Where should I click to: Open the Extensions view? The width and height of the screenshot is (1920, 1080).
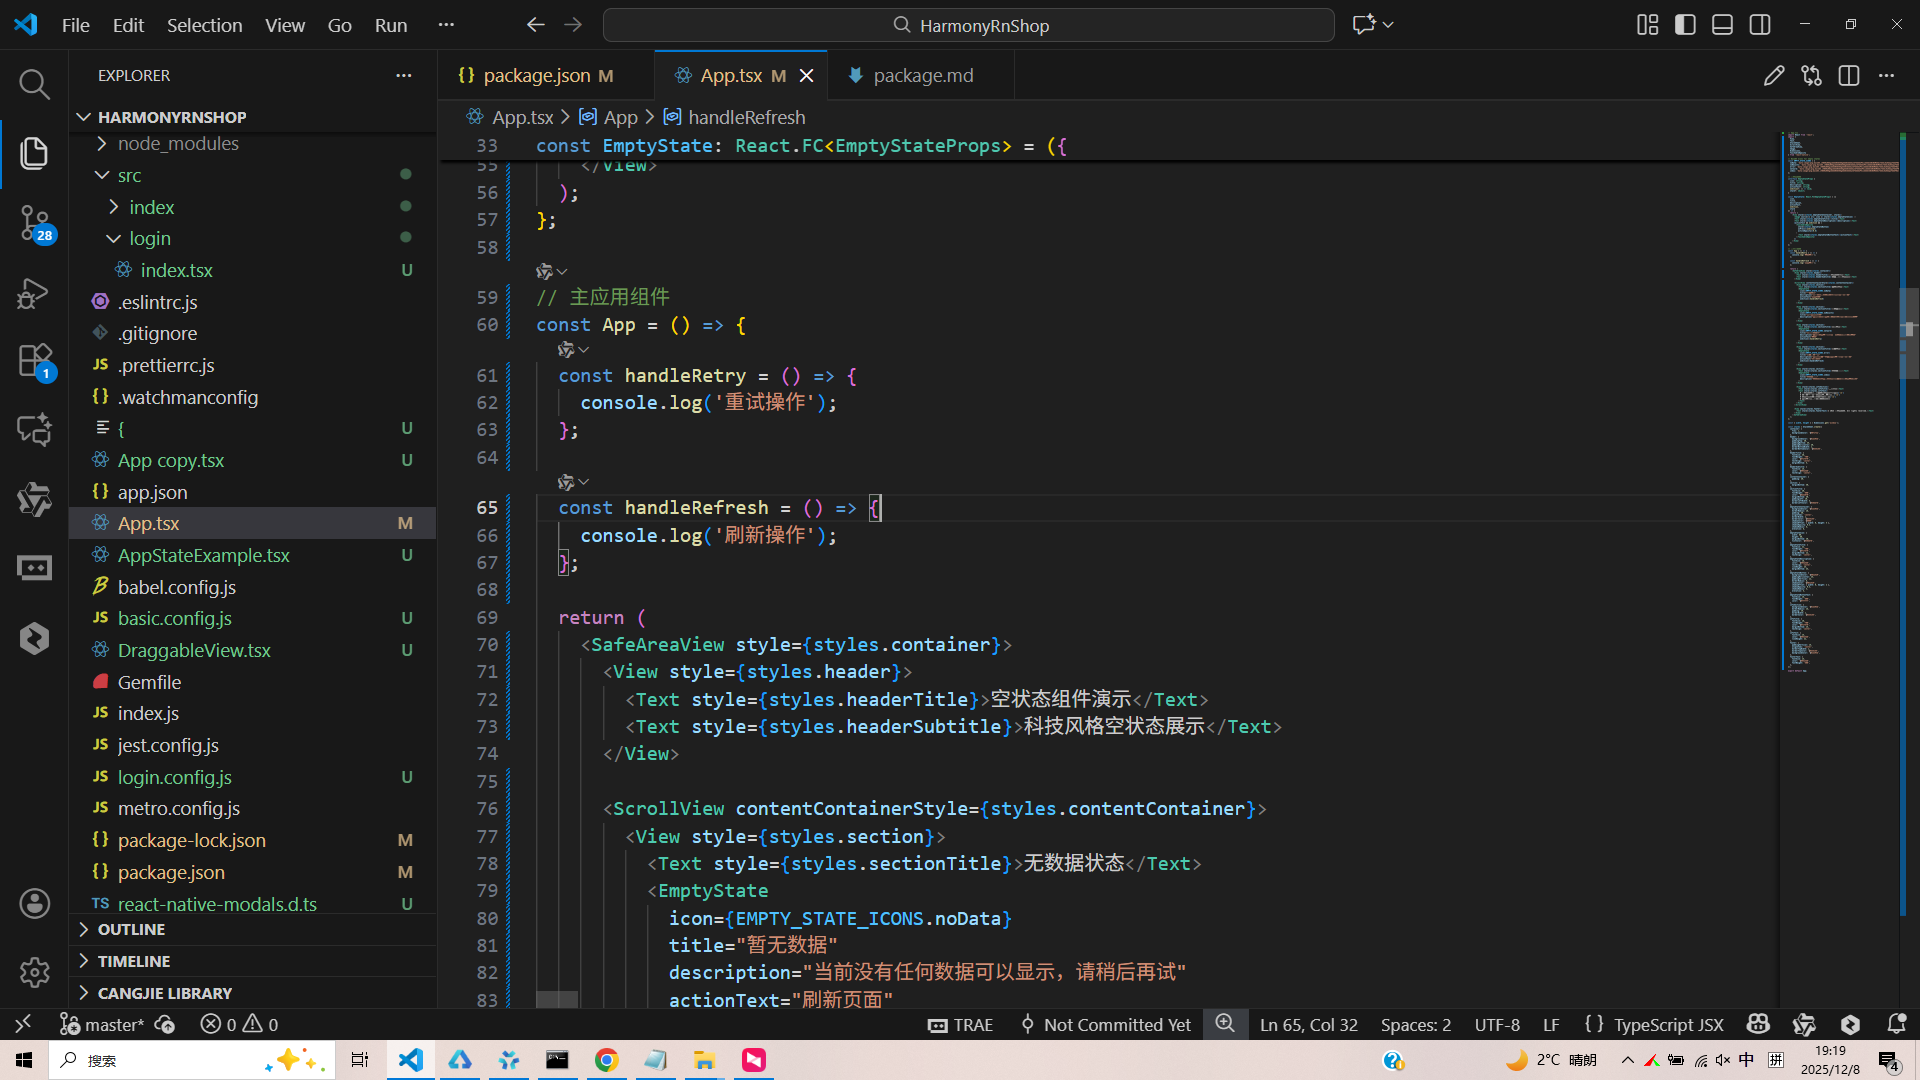34,361
